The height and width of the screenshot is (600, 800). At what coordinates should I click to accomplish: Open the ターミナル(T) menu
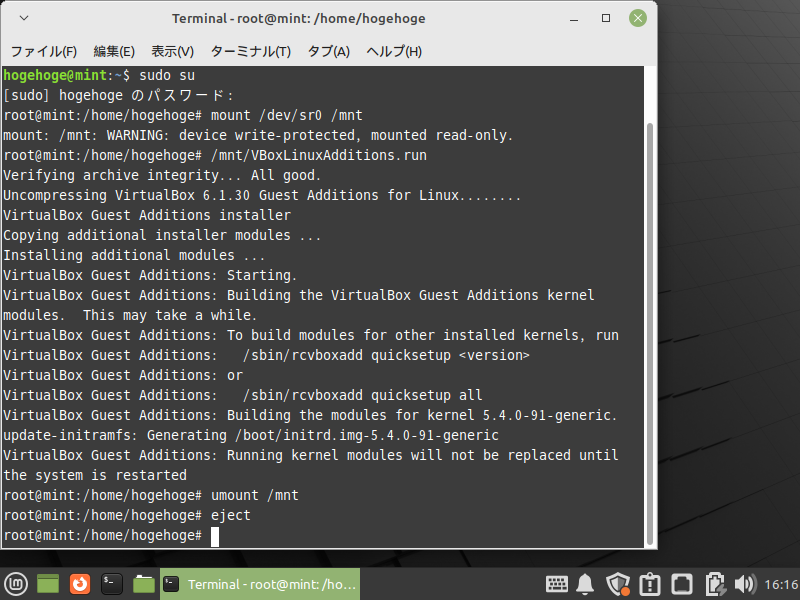pyautogui.click(x=251, y=52)
